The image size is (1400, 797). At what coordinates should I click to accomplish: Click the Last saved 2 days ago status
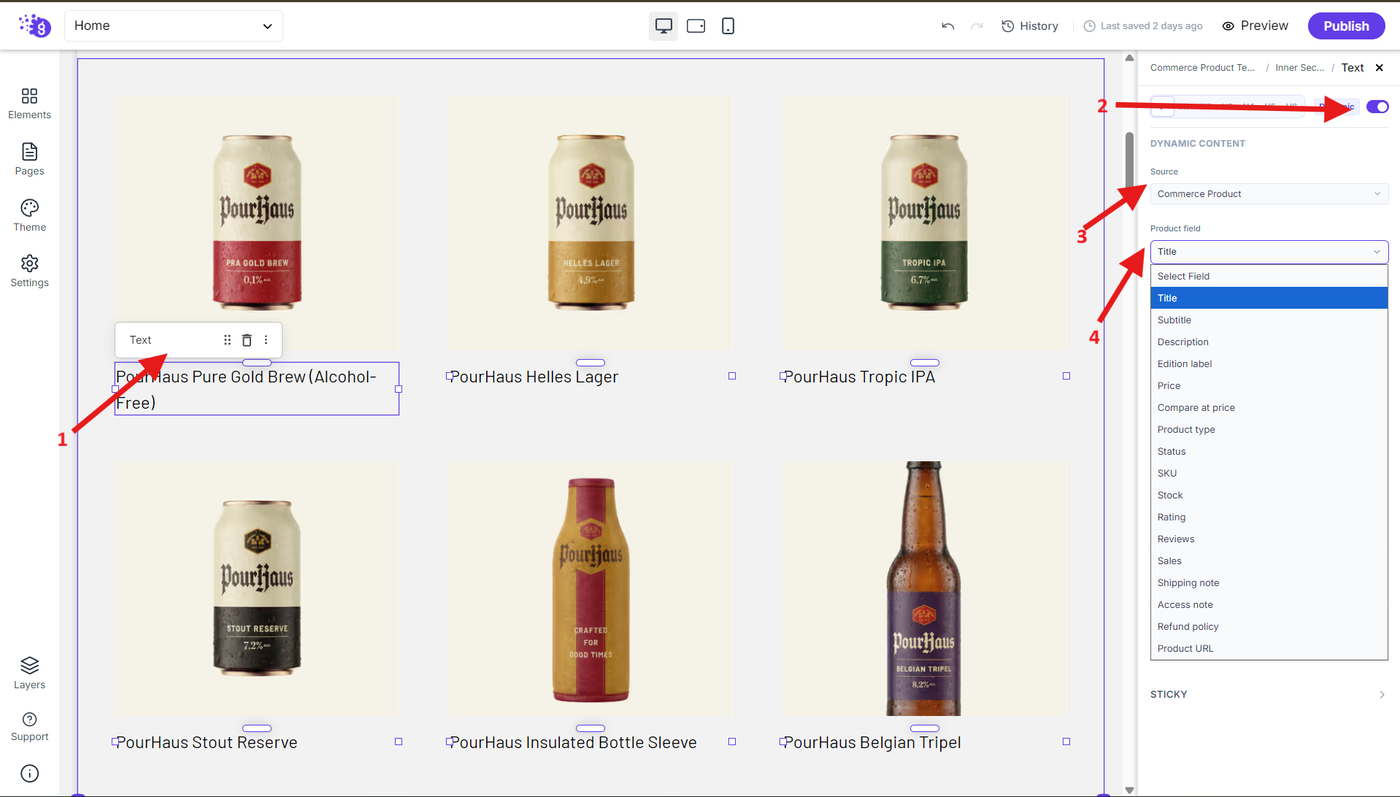pyautogui.click(x=1144, y=26)
